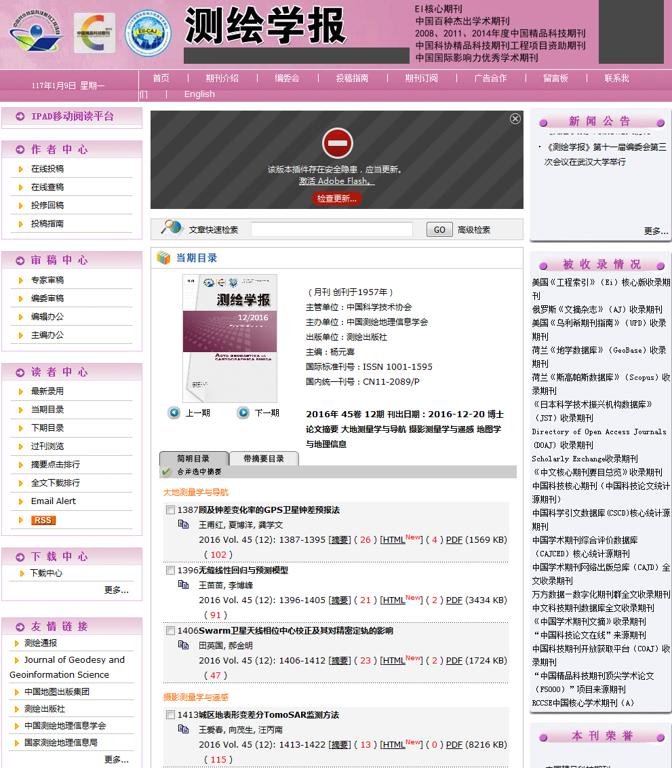Click 更多 under the download center
This screenshot has height=768, width=672.
(117, 590)
